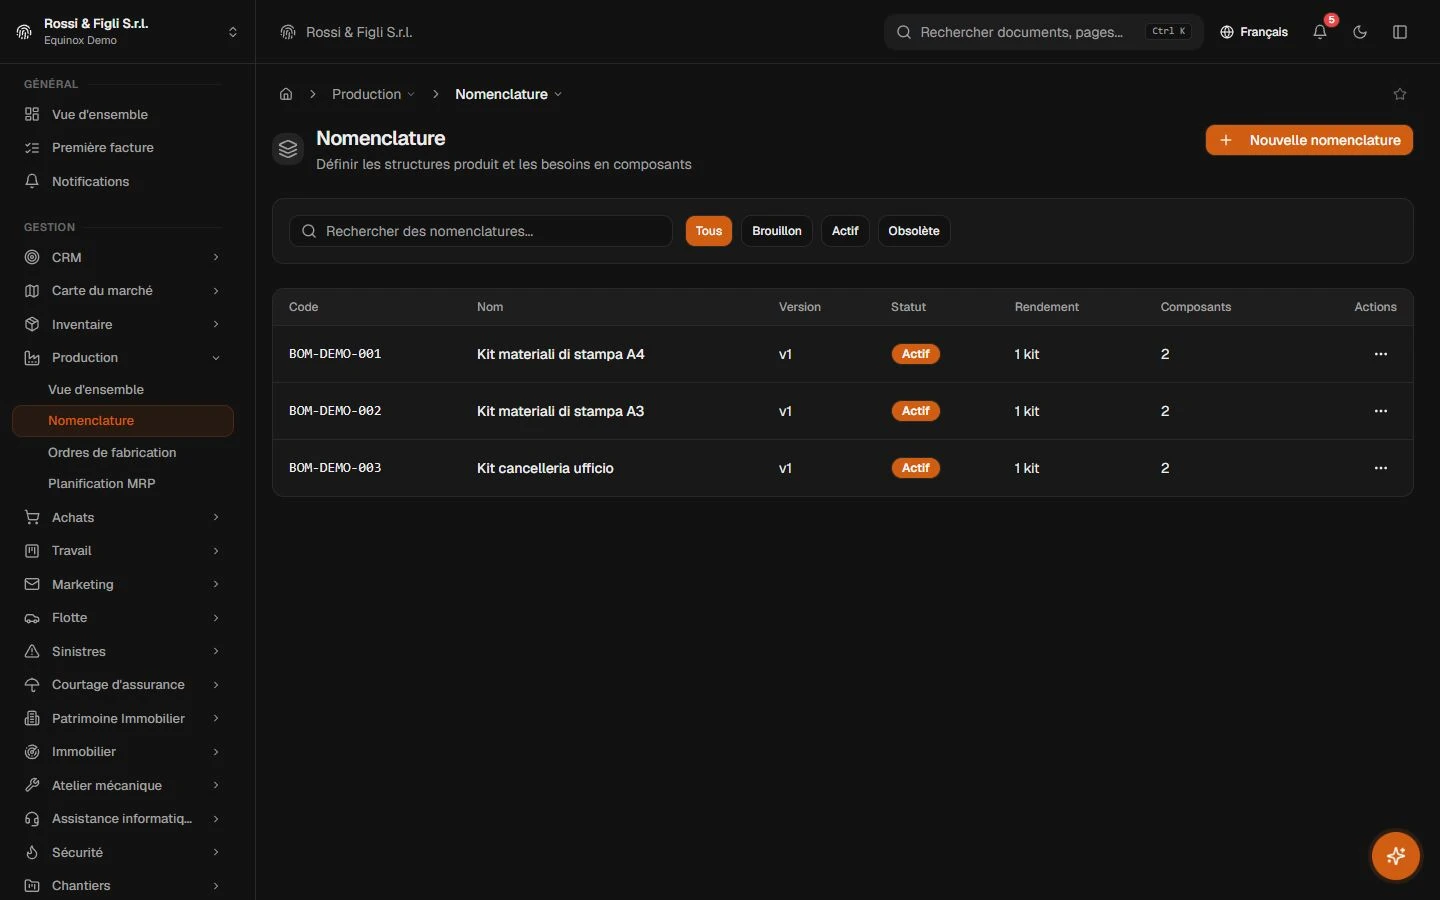Open notifications bell in top bar
Screen dimensions: 1440x900
(x=1320, y=32)
